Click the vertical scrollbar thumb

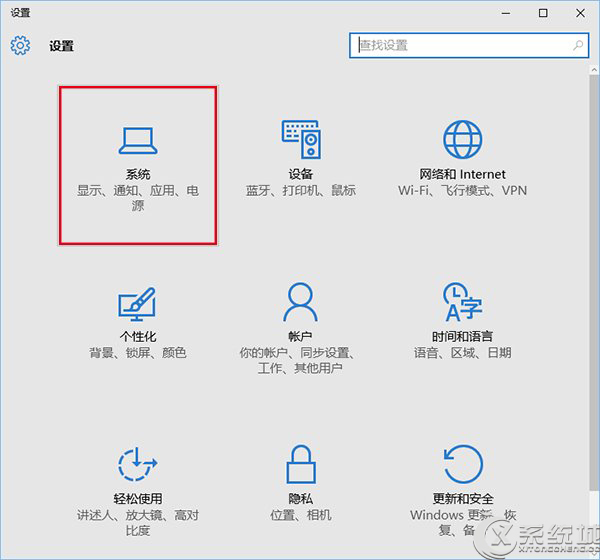[594, 282]
